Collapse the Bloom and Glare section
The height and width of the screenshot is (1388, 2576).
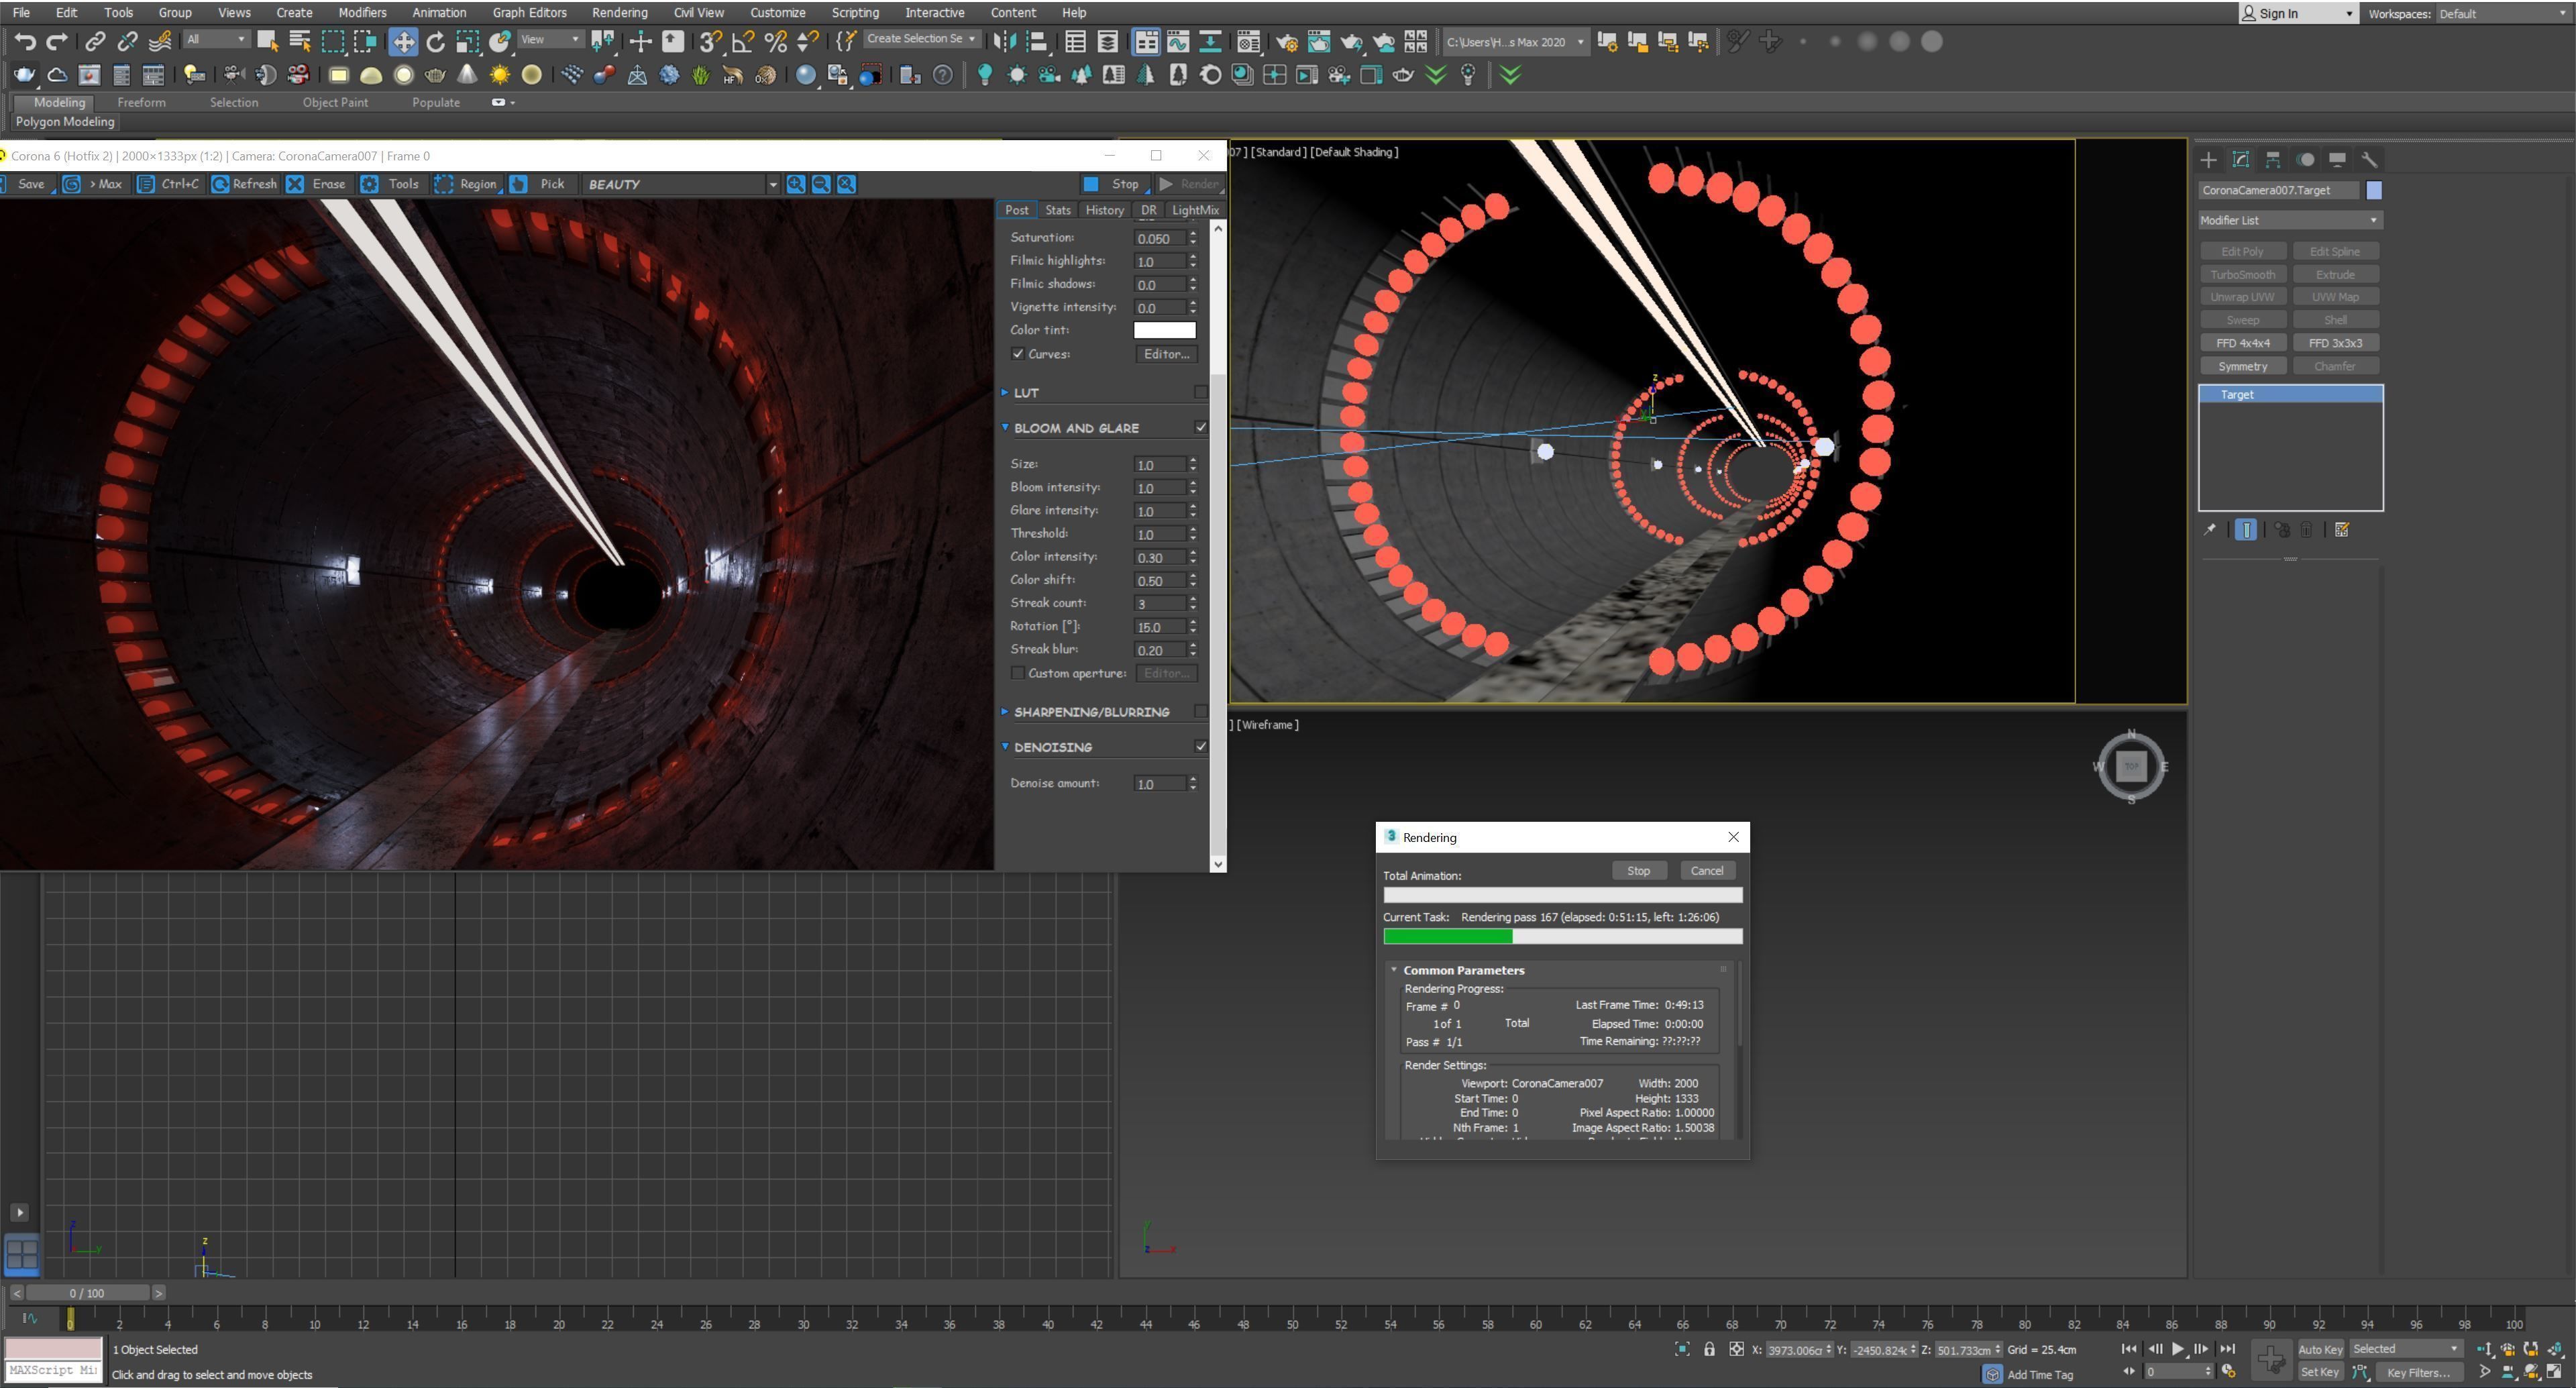[x=1005, y=428]
